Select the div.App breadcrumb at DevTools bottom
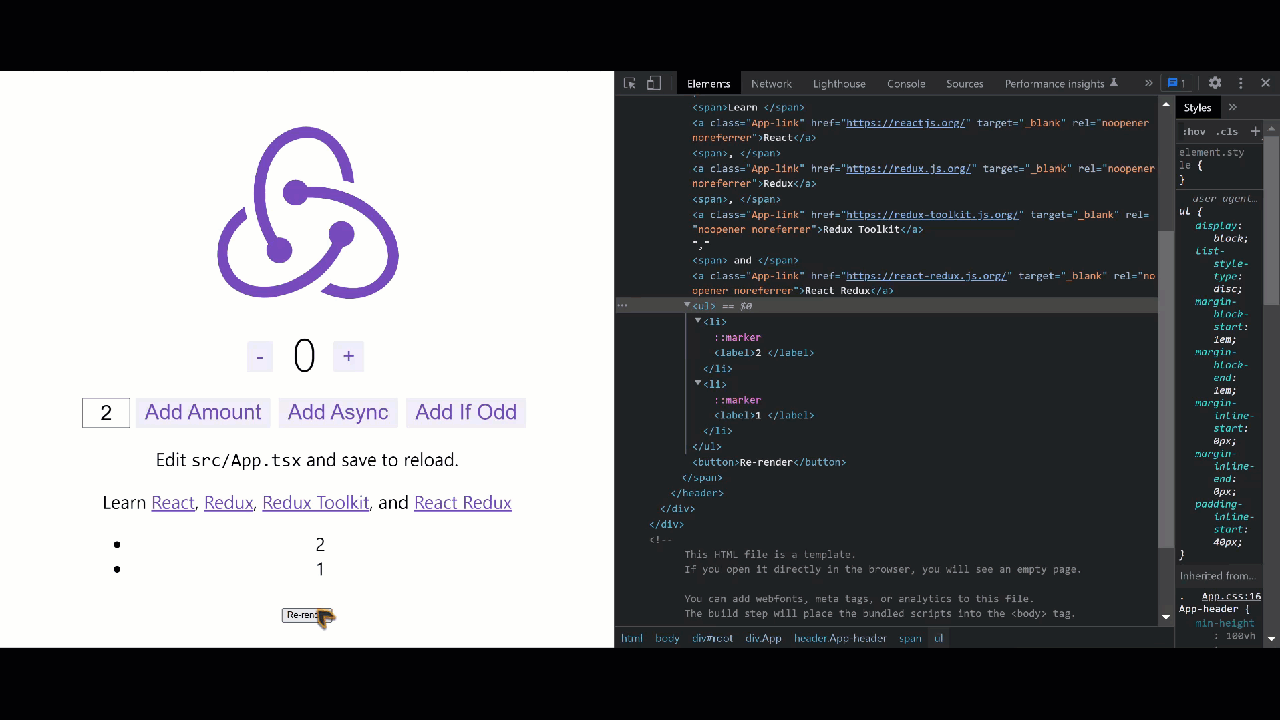The height and width of the screenshot is (720, 1280). (x=764, y=638)
